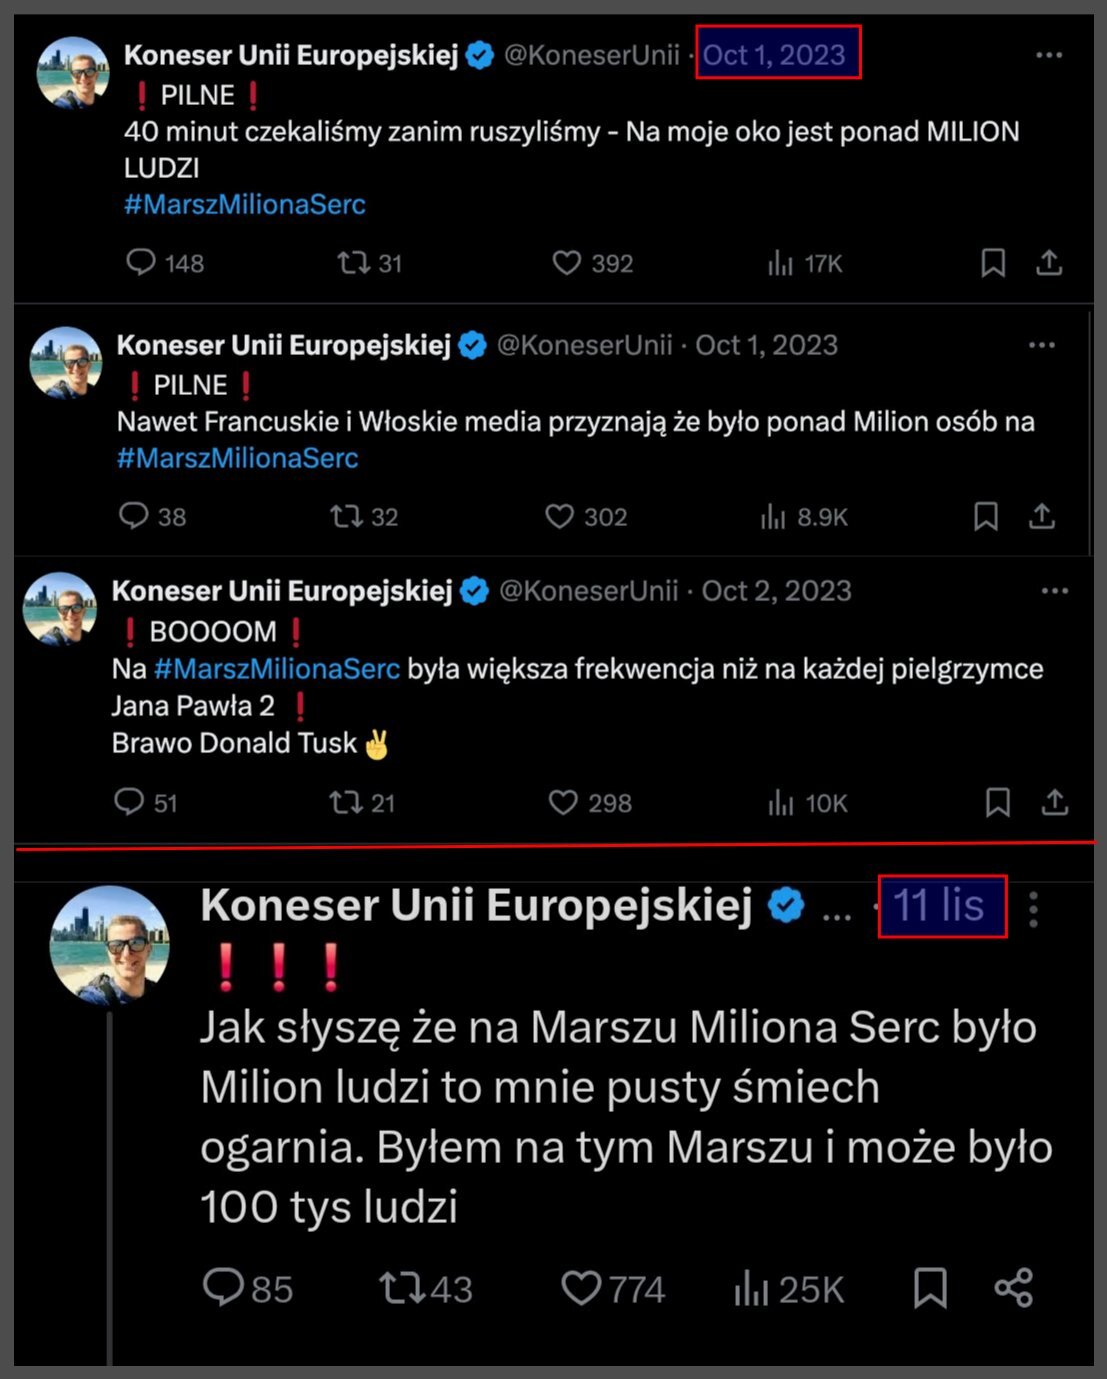Image resolution: width=1107 pixels, height=1379 pixels.
Task: Like the bottom tweet with 774 likes
Action: pyautogui.click(x=581, y=1288)
